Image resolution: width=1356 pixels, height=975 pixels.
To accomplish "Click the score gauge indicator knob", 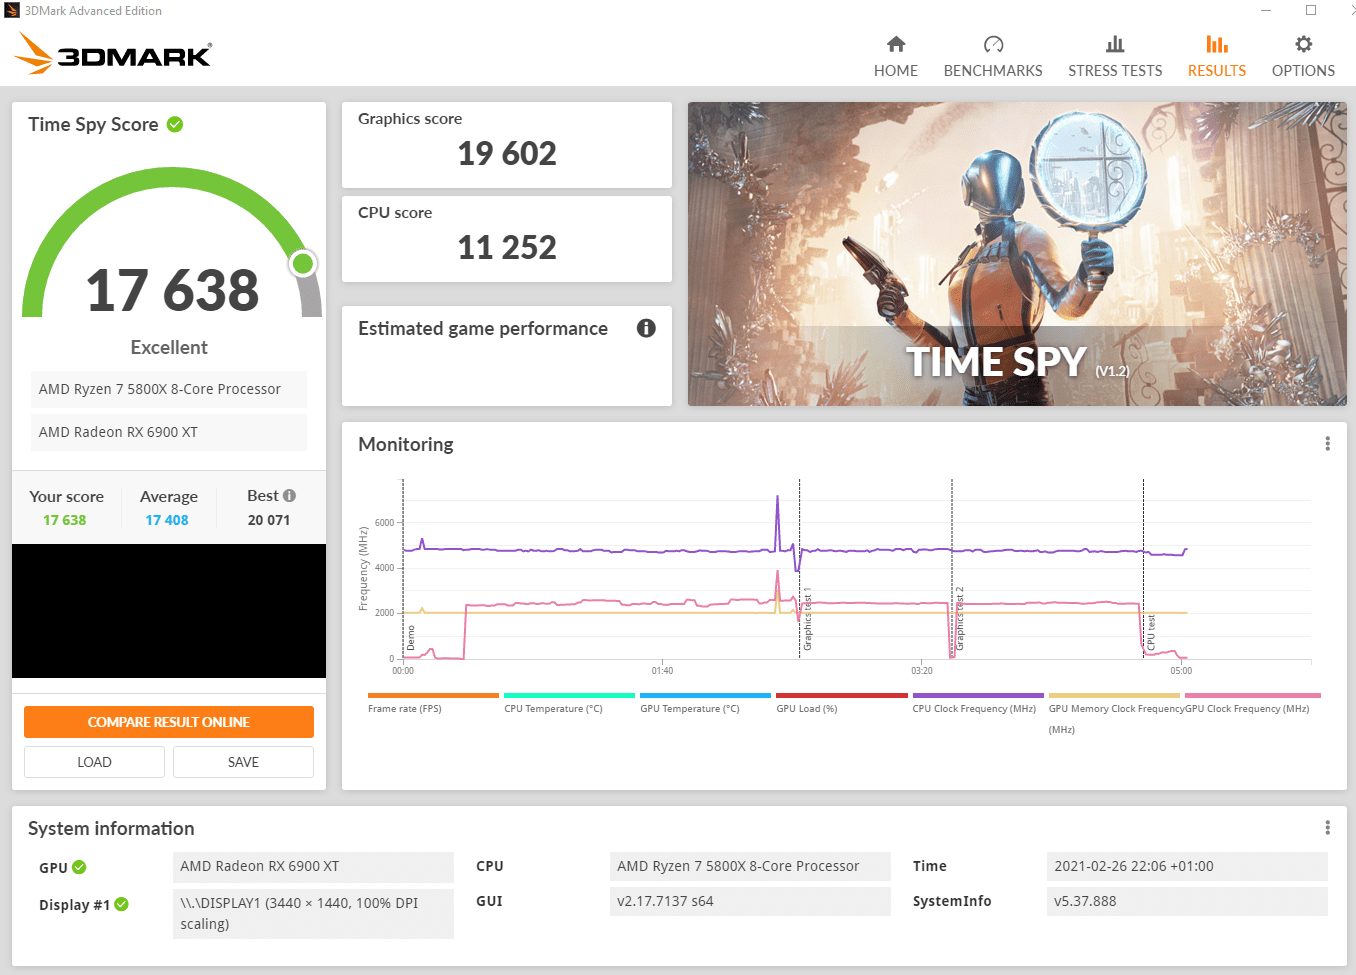I will [303, 263].
